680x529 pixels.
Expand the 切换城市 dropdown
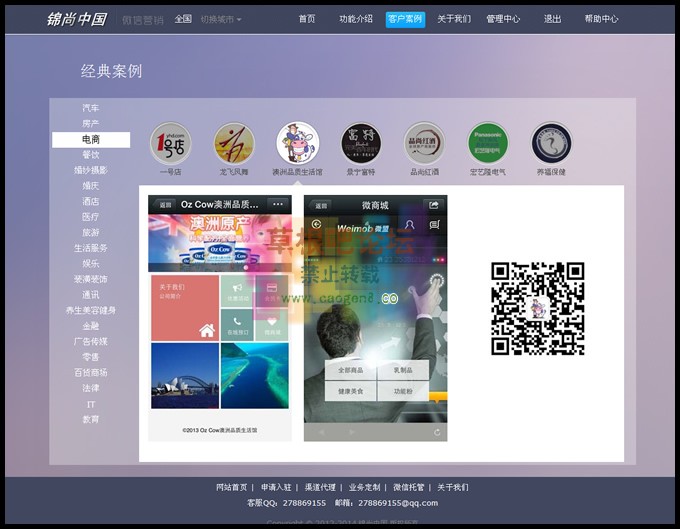click(221, 19)
